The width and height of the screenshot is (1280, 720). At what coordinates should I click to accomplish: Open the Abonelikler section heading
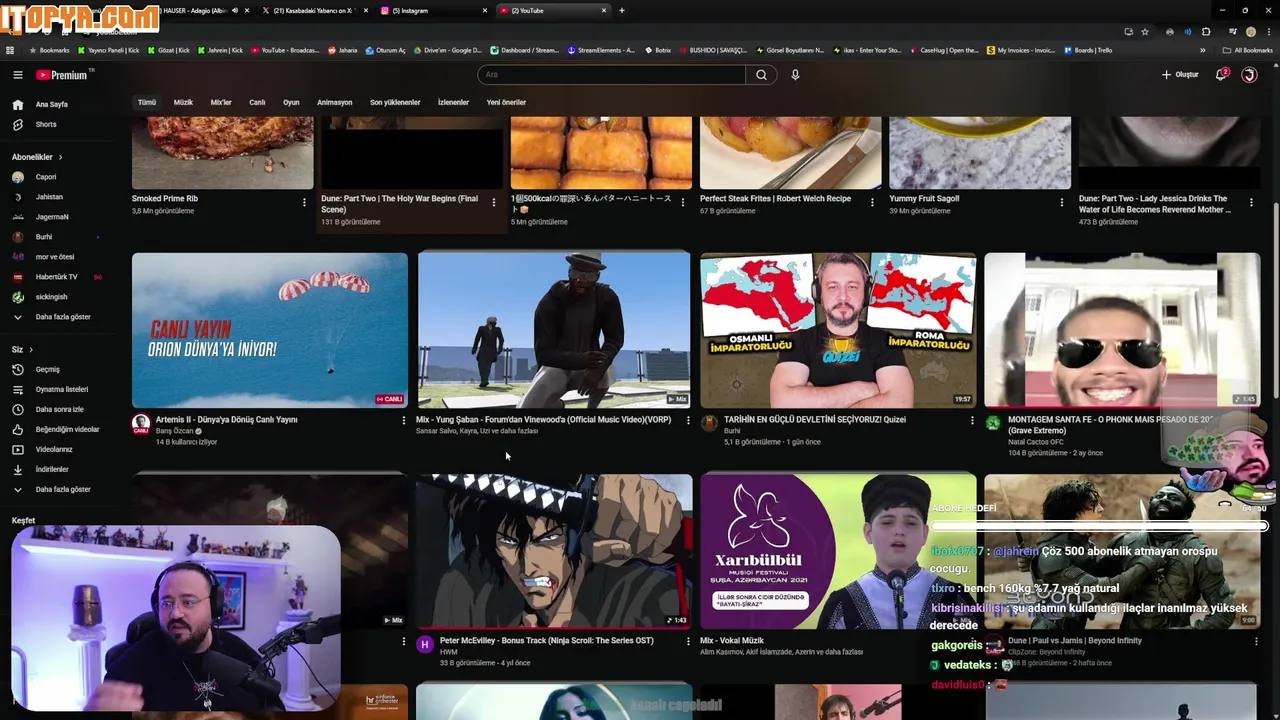point(36,157)
